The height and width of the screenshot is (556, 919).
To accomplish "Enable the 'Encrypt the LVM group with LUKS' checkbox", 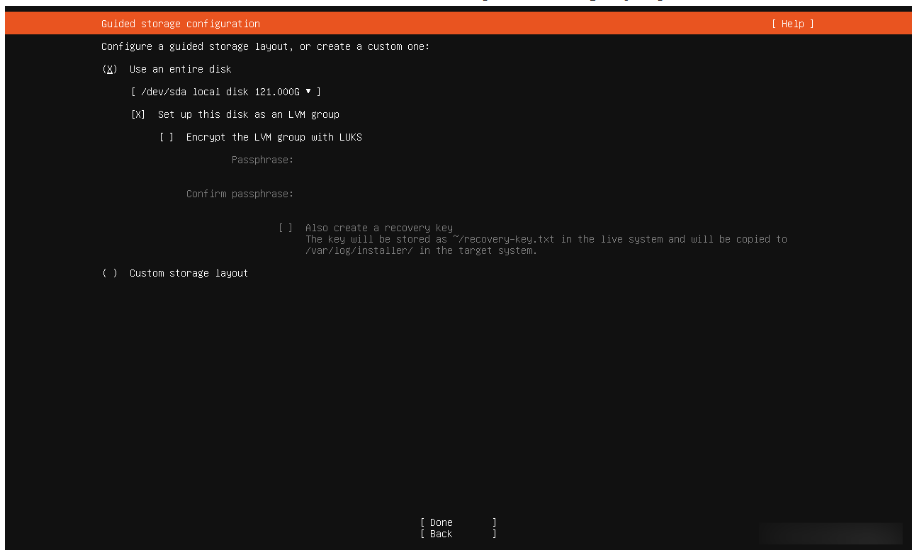I will 167,137.
